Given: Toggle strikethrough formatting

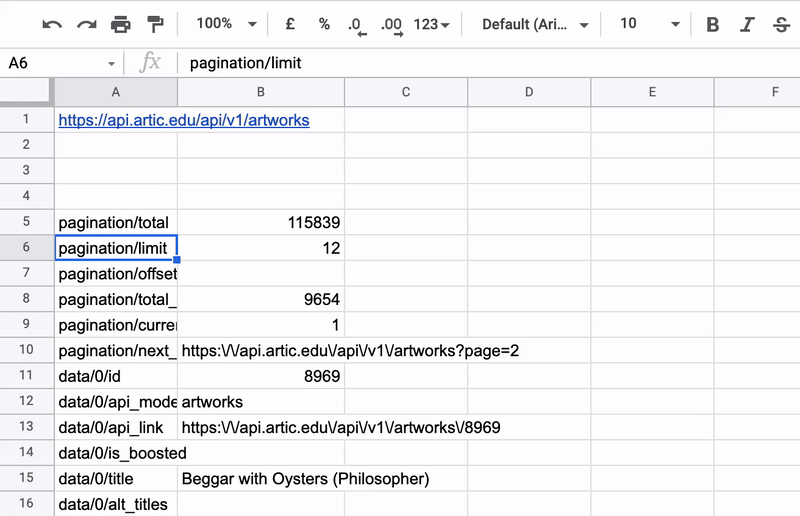Looking at the screenshot, I should [781, 24].
